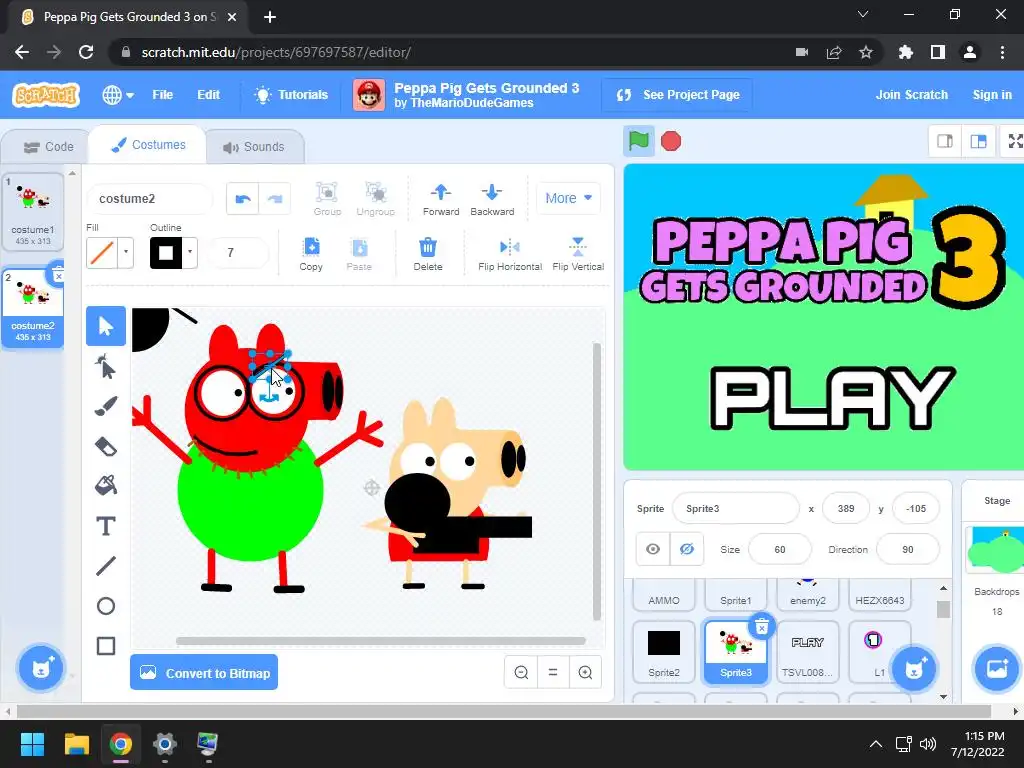Screen dimensions: 1024x768
Task: Flip selection Horizontal
Action: click(510, 254)
